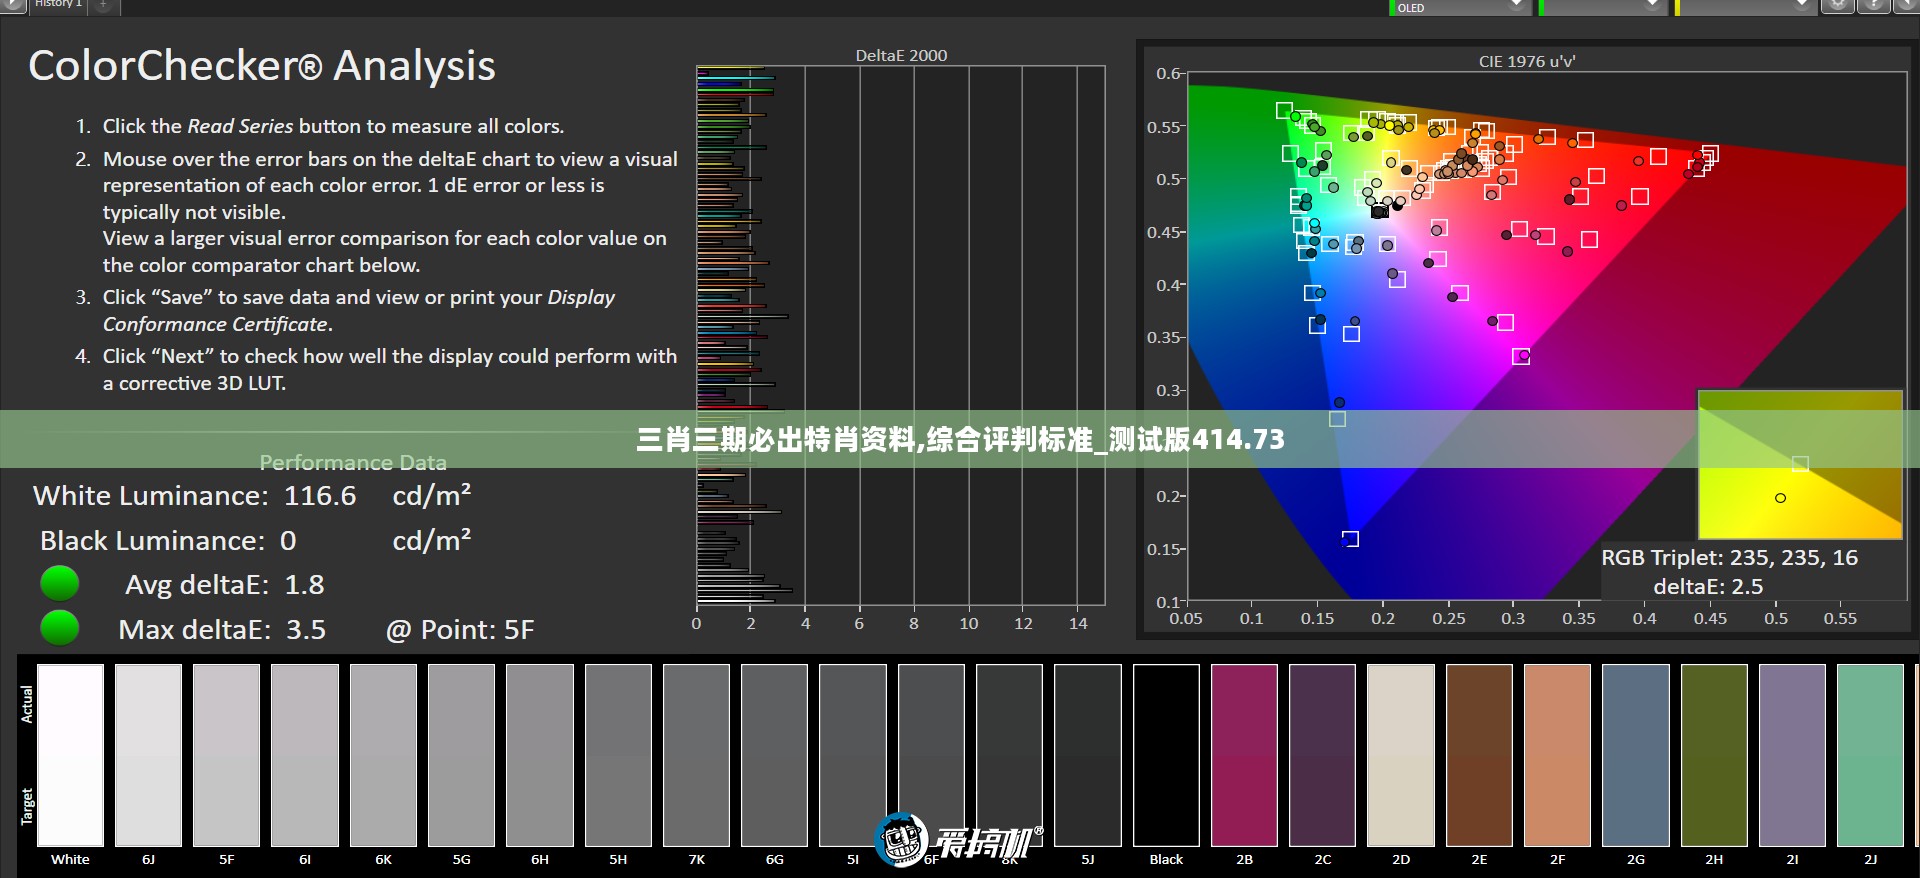The width and height of the screenshot is (1920, 878).
Task: Select the 6G dark gray swatch
Action: tap(774, 755)
